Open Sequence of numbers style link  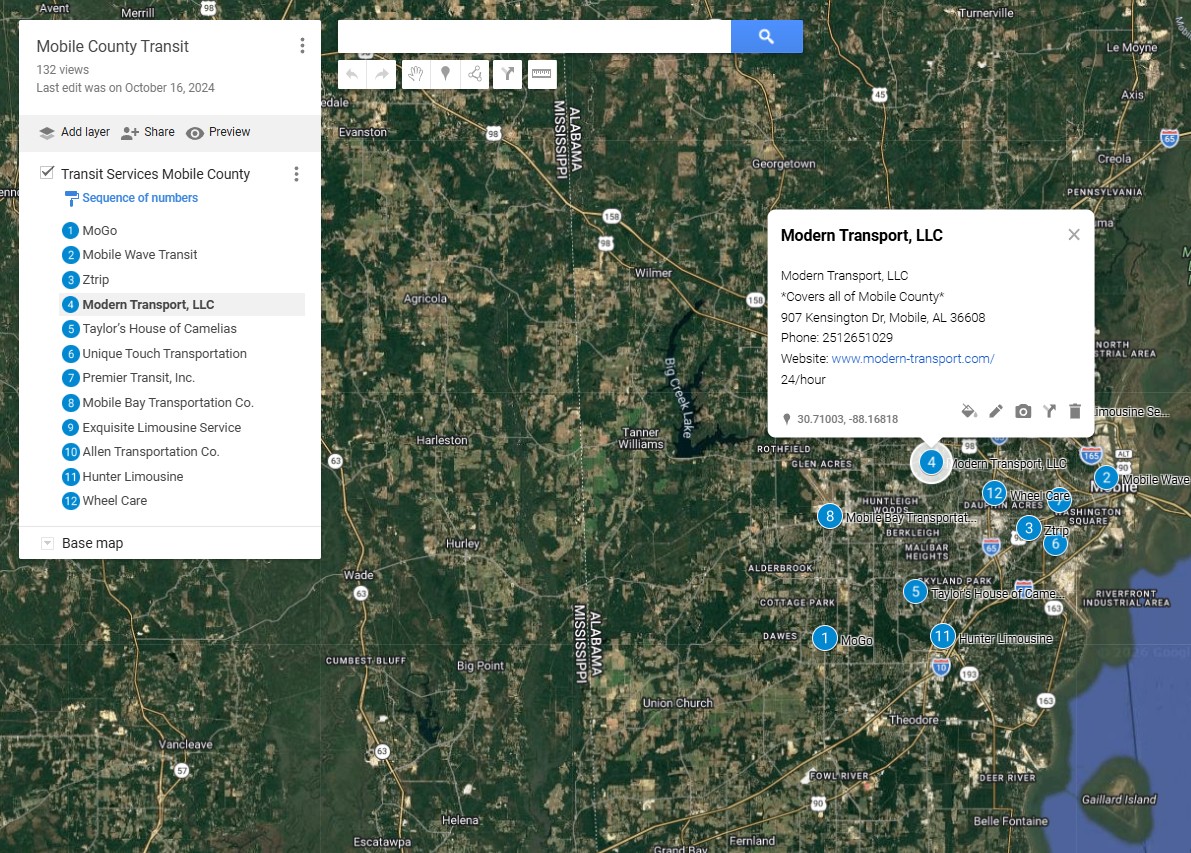click(140, 197)
